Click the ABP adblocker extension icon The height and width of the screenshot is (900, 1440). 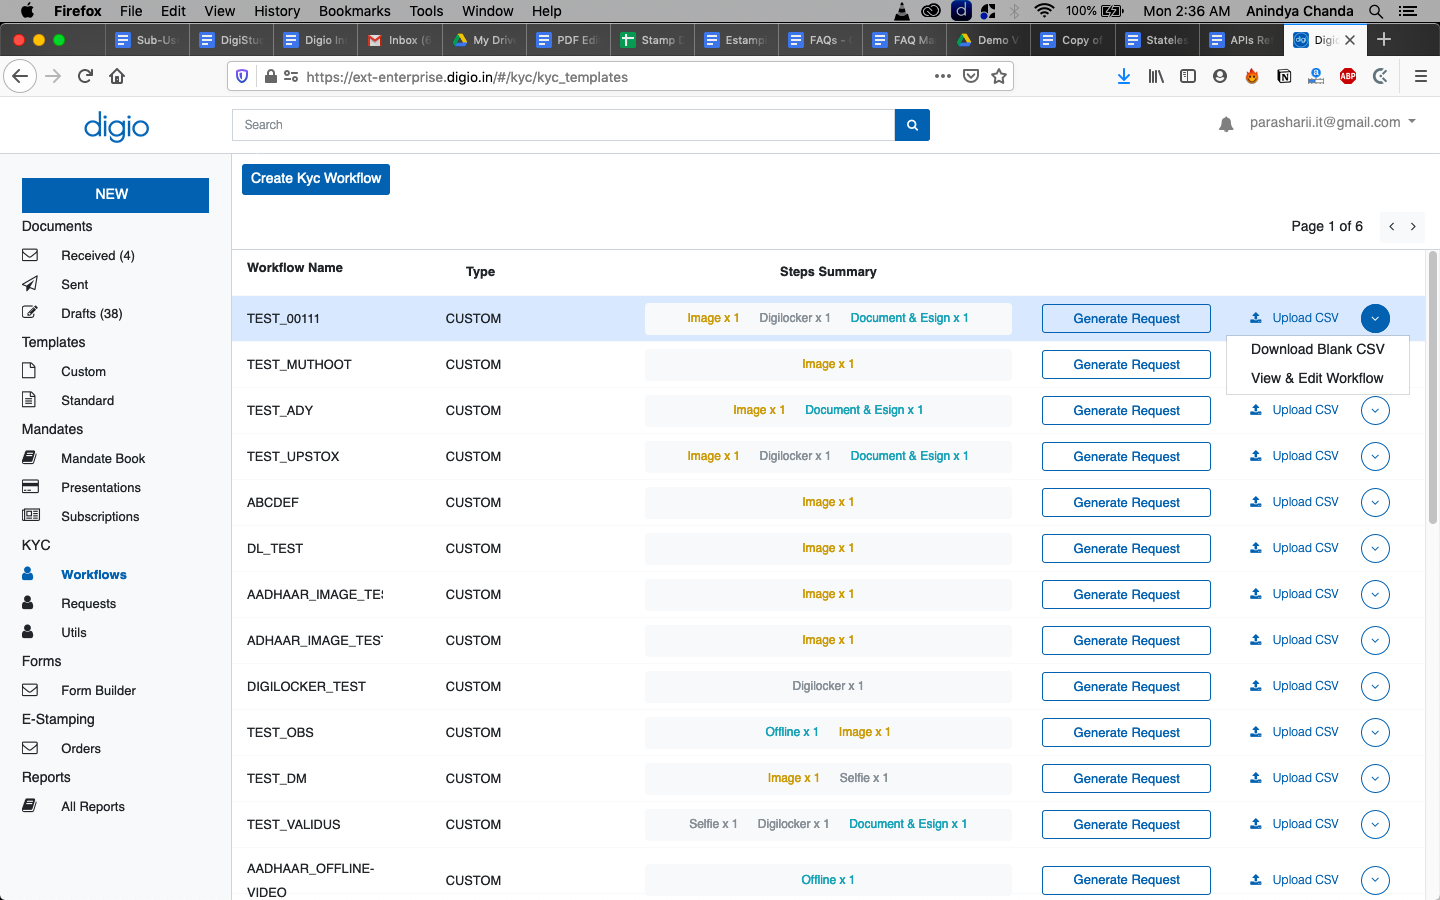1347,76
